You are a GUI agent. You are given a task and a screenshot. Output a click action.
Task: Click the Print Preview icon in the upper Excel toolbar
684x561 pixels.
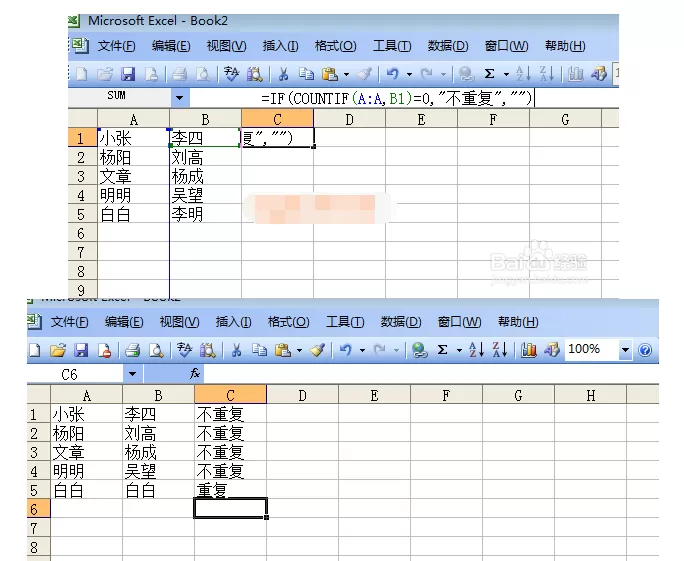[x=203, y=75]
